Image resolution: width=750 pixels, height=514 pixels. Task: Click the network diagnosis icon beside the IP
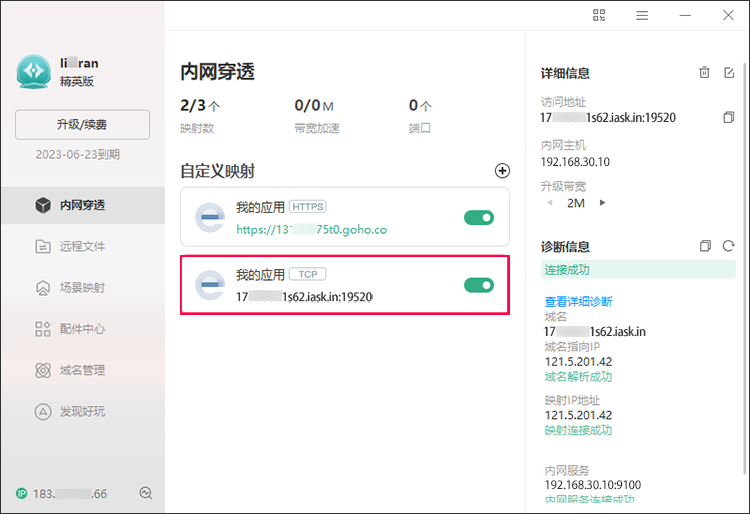point(146,493)
